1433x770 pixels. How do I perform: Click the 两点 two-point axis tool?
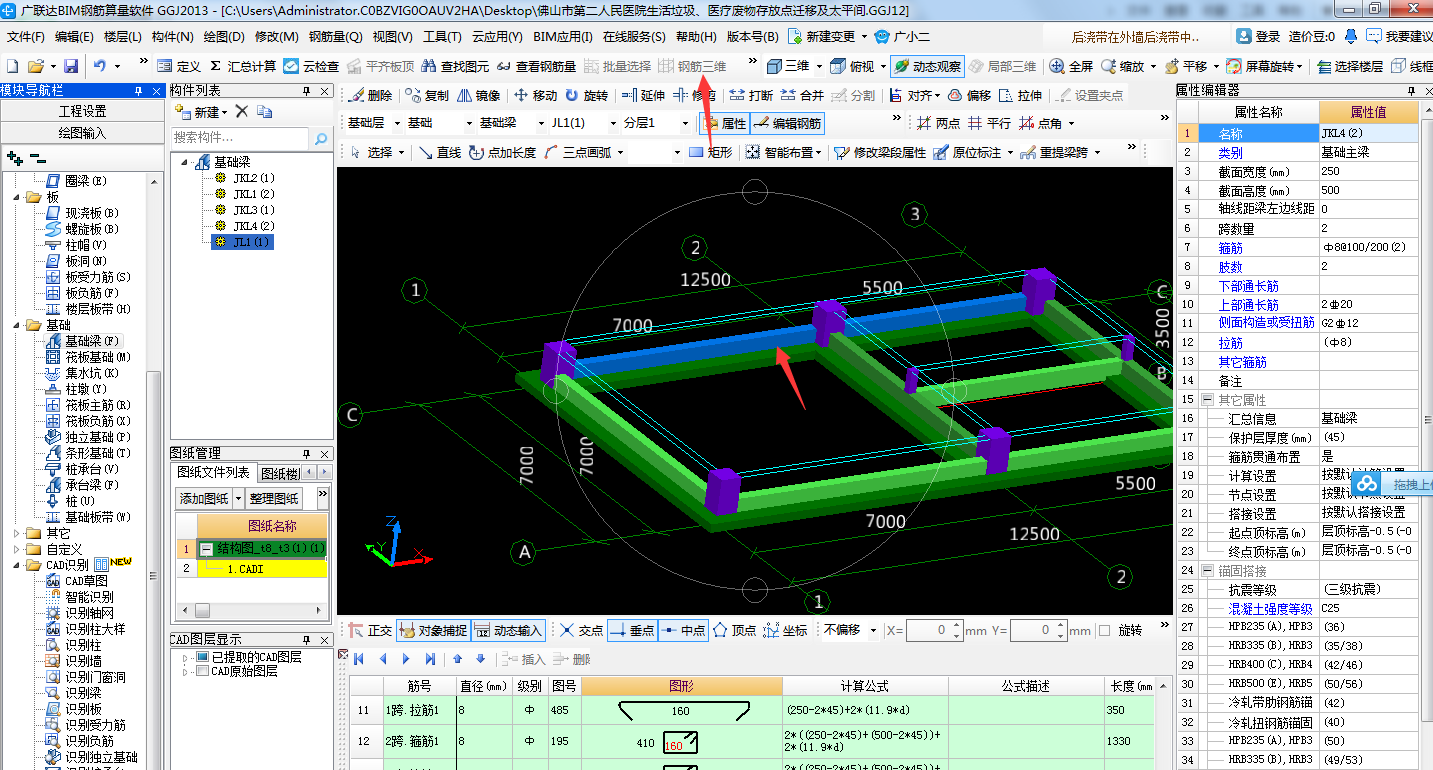937,124
